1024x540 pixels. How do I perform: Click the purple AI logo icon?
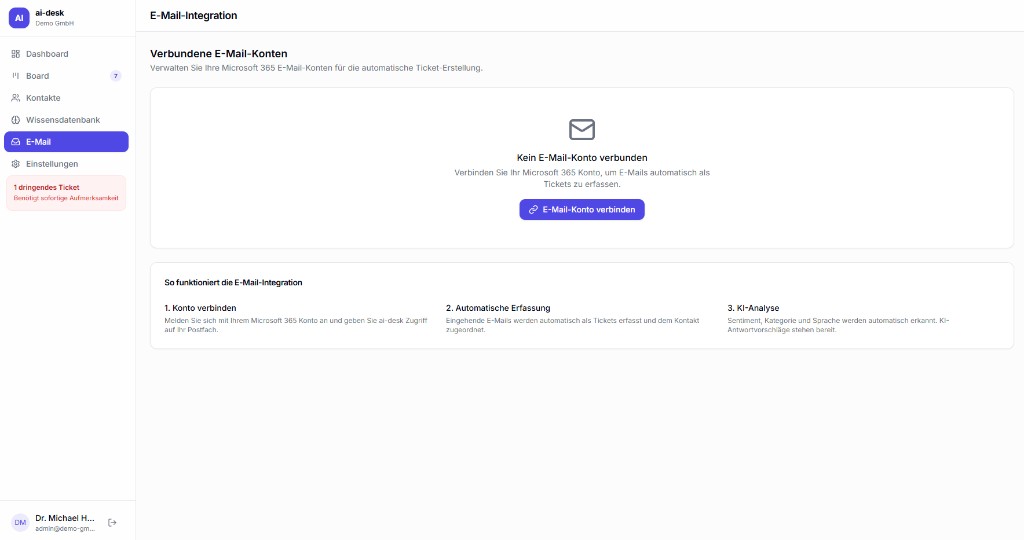(x=19, y=18)
